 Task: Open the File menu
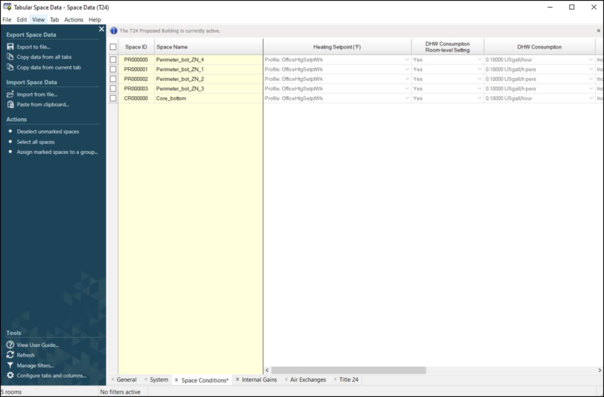pyautogui.click(x=7, y=20)
